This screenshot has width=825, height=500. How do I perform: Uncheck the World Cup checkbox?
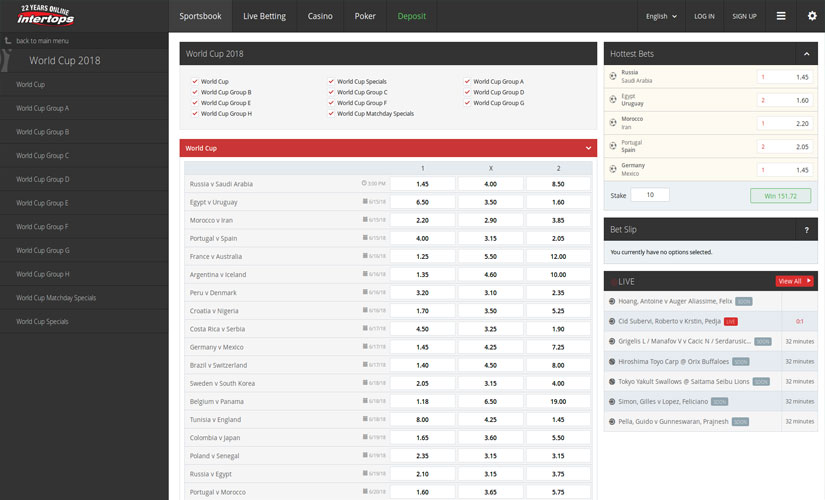click(x=195, y=82)
